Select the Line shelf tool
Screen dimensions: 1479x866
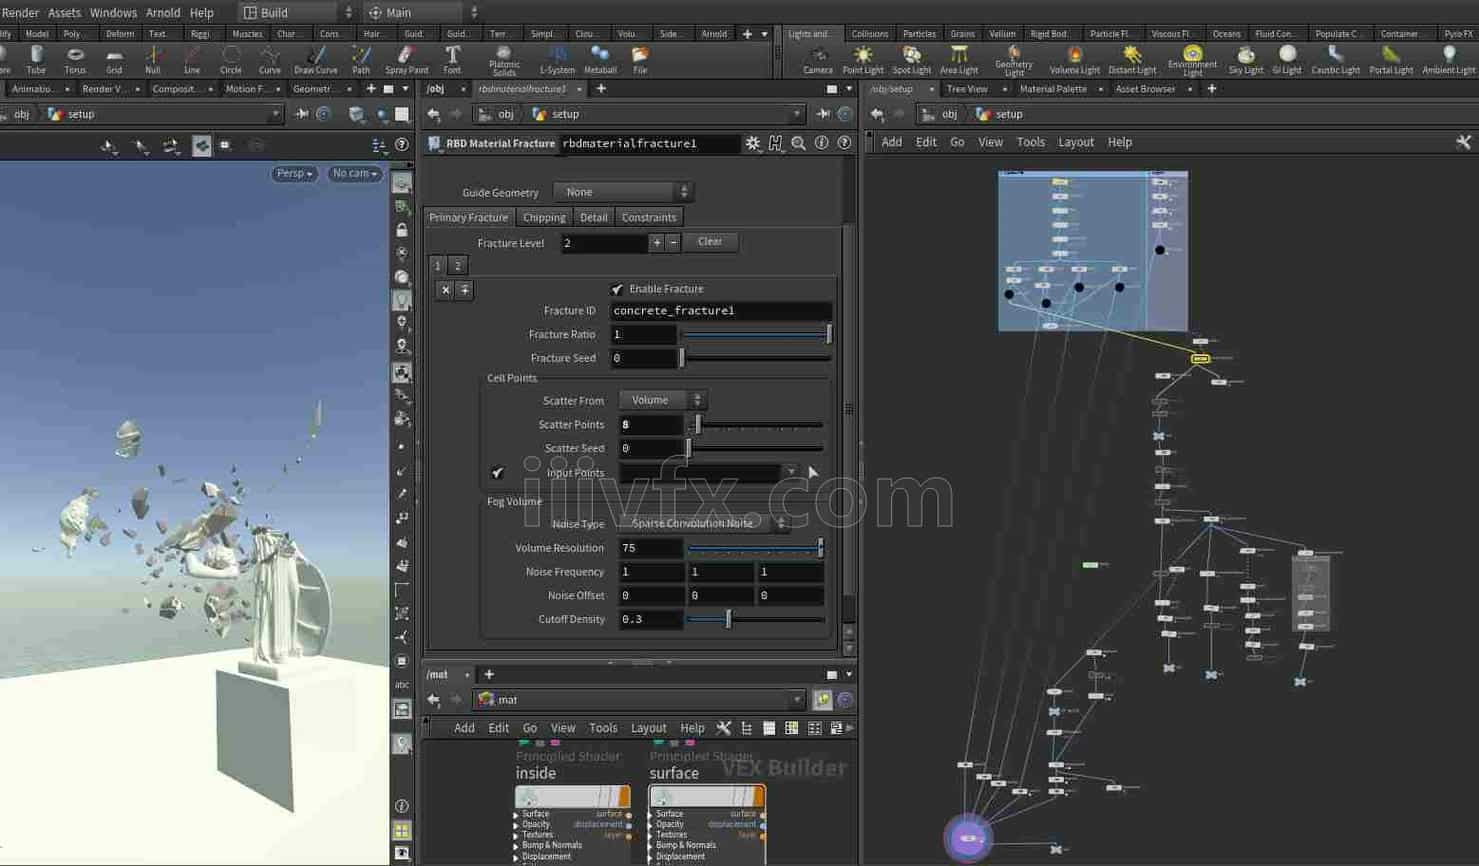pos(192,59)
